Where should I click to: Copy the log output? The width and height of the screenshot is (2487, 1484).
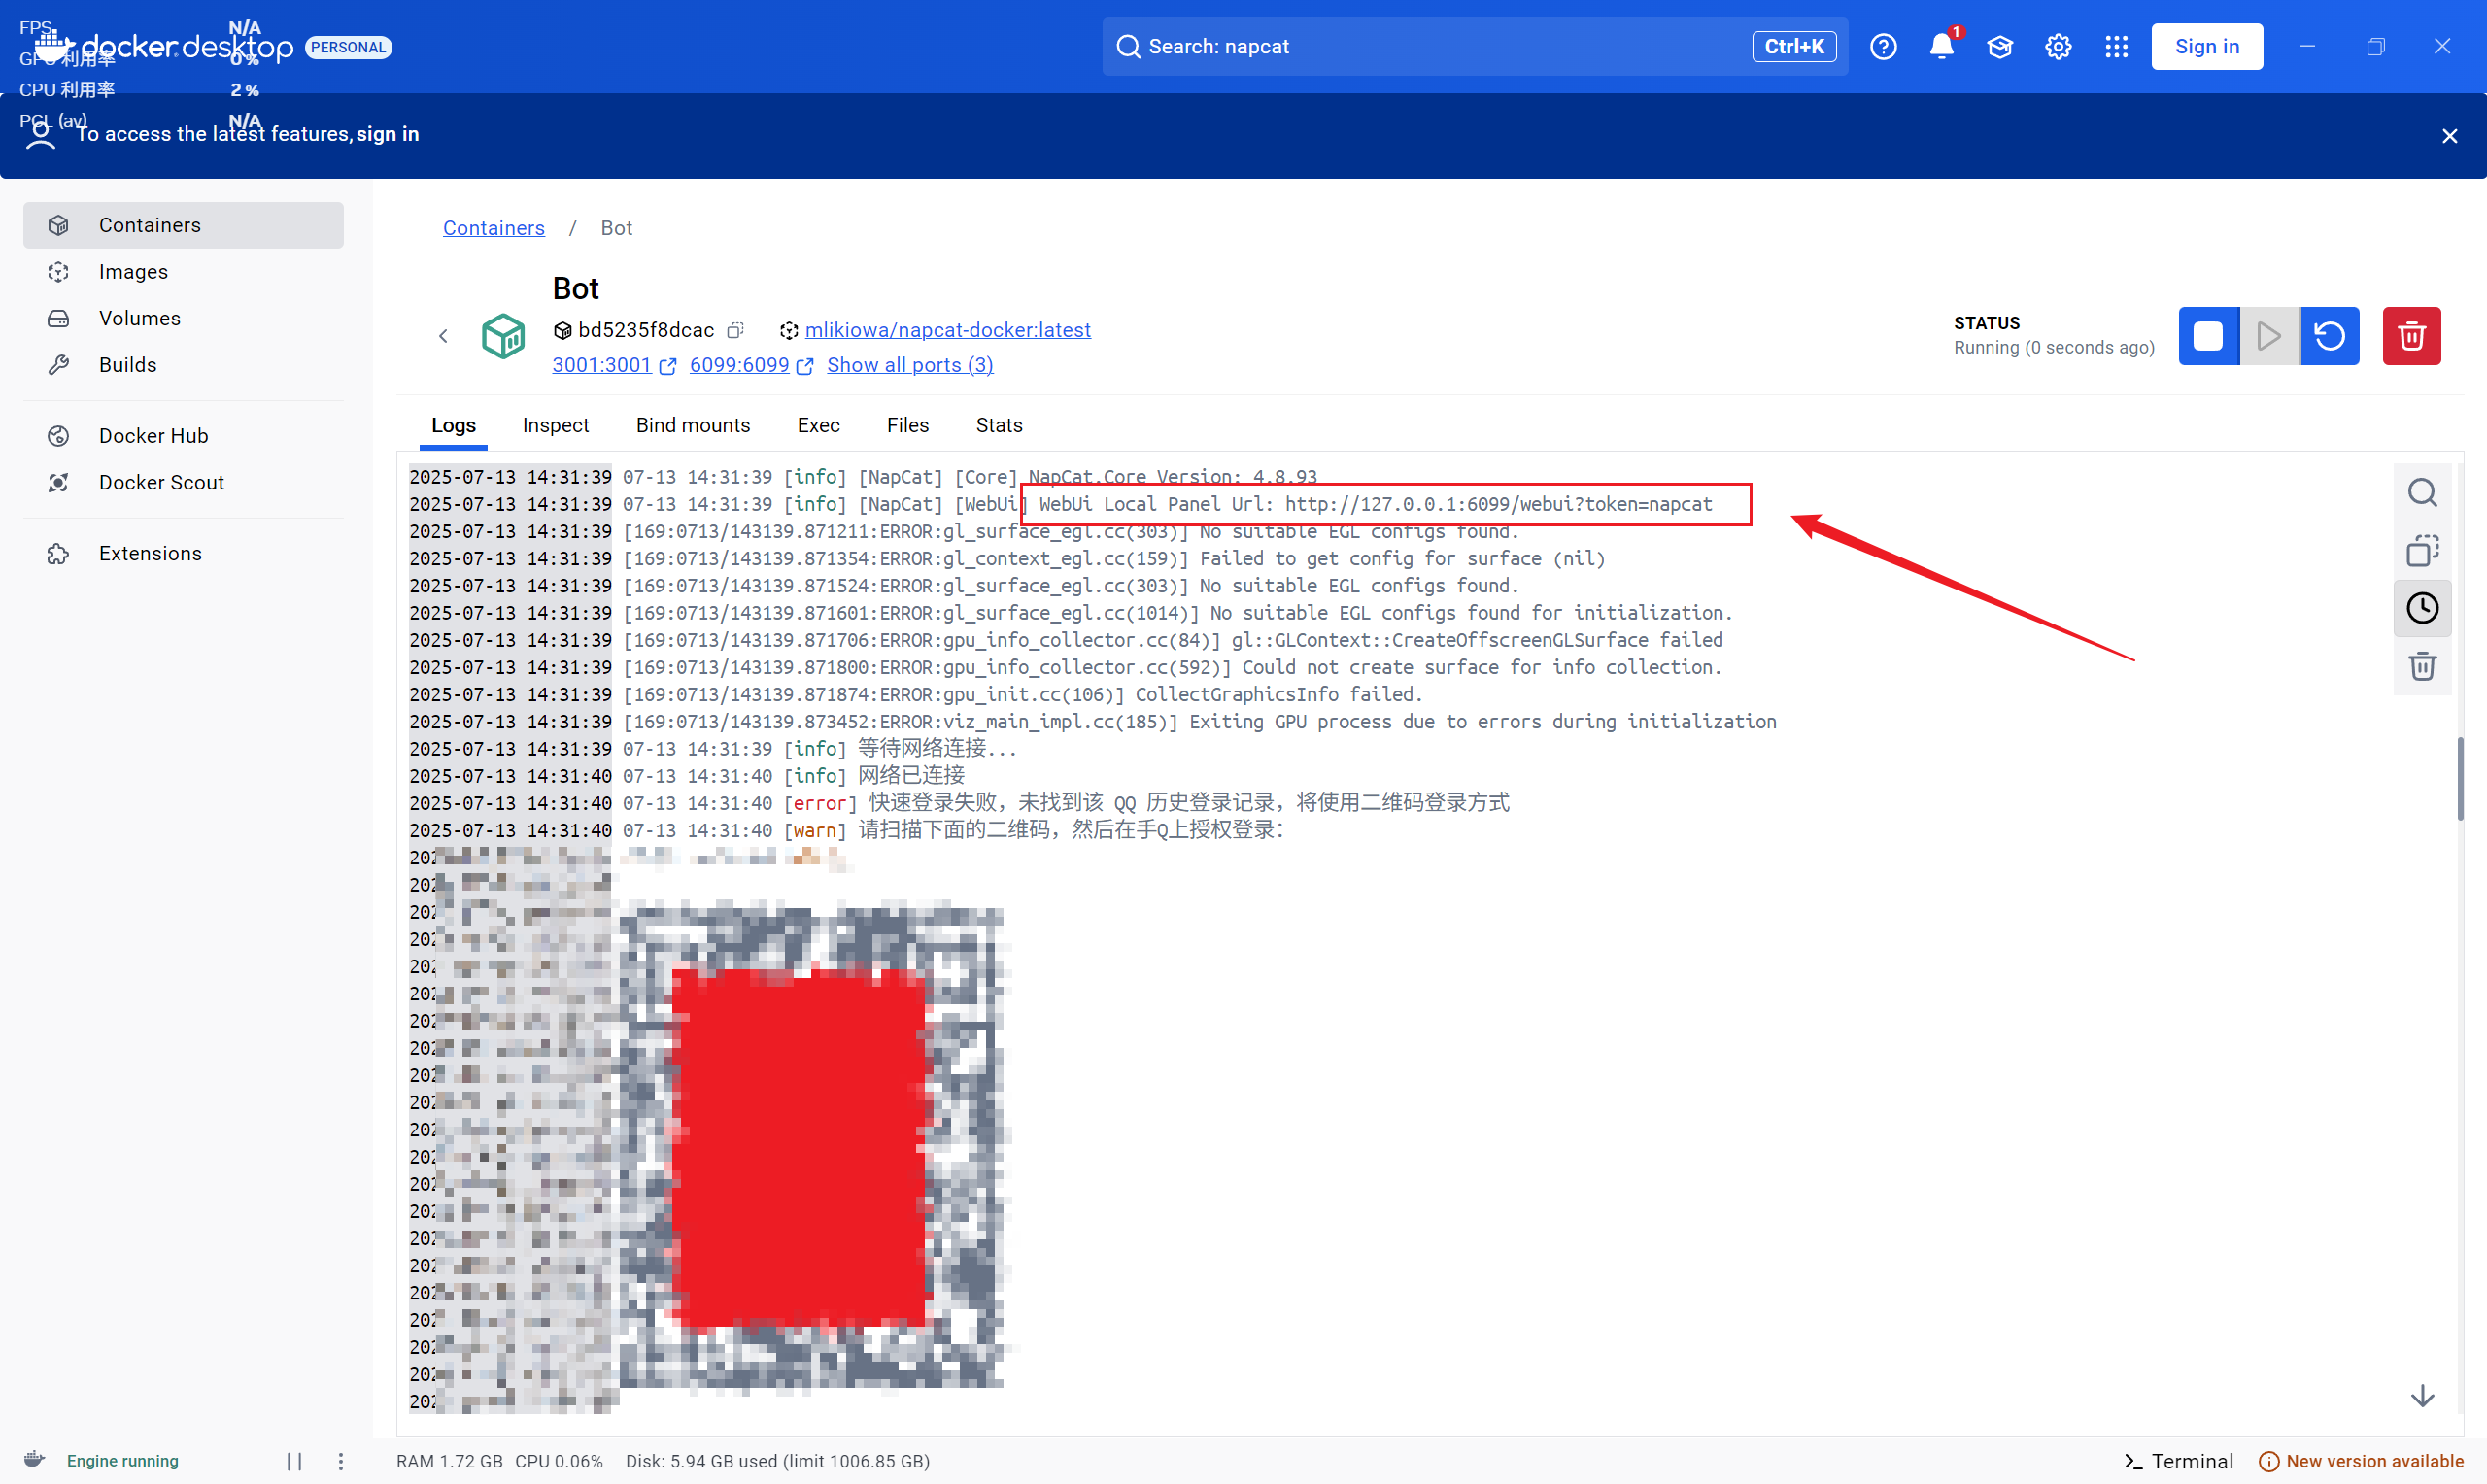point(2422,550)
